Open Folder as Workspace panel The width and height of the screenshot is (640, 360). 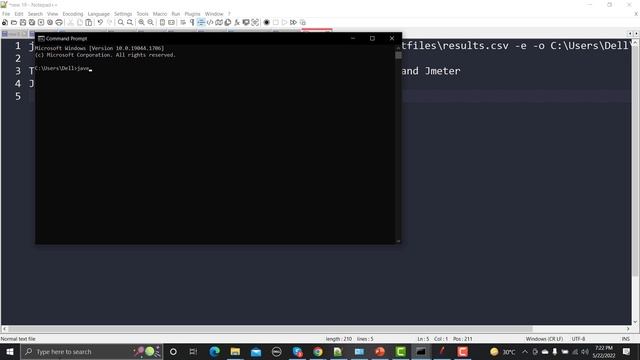(x=246, y=22)
